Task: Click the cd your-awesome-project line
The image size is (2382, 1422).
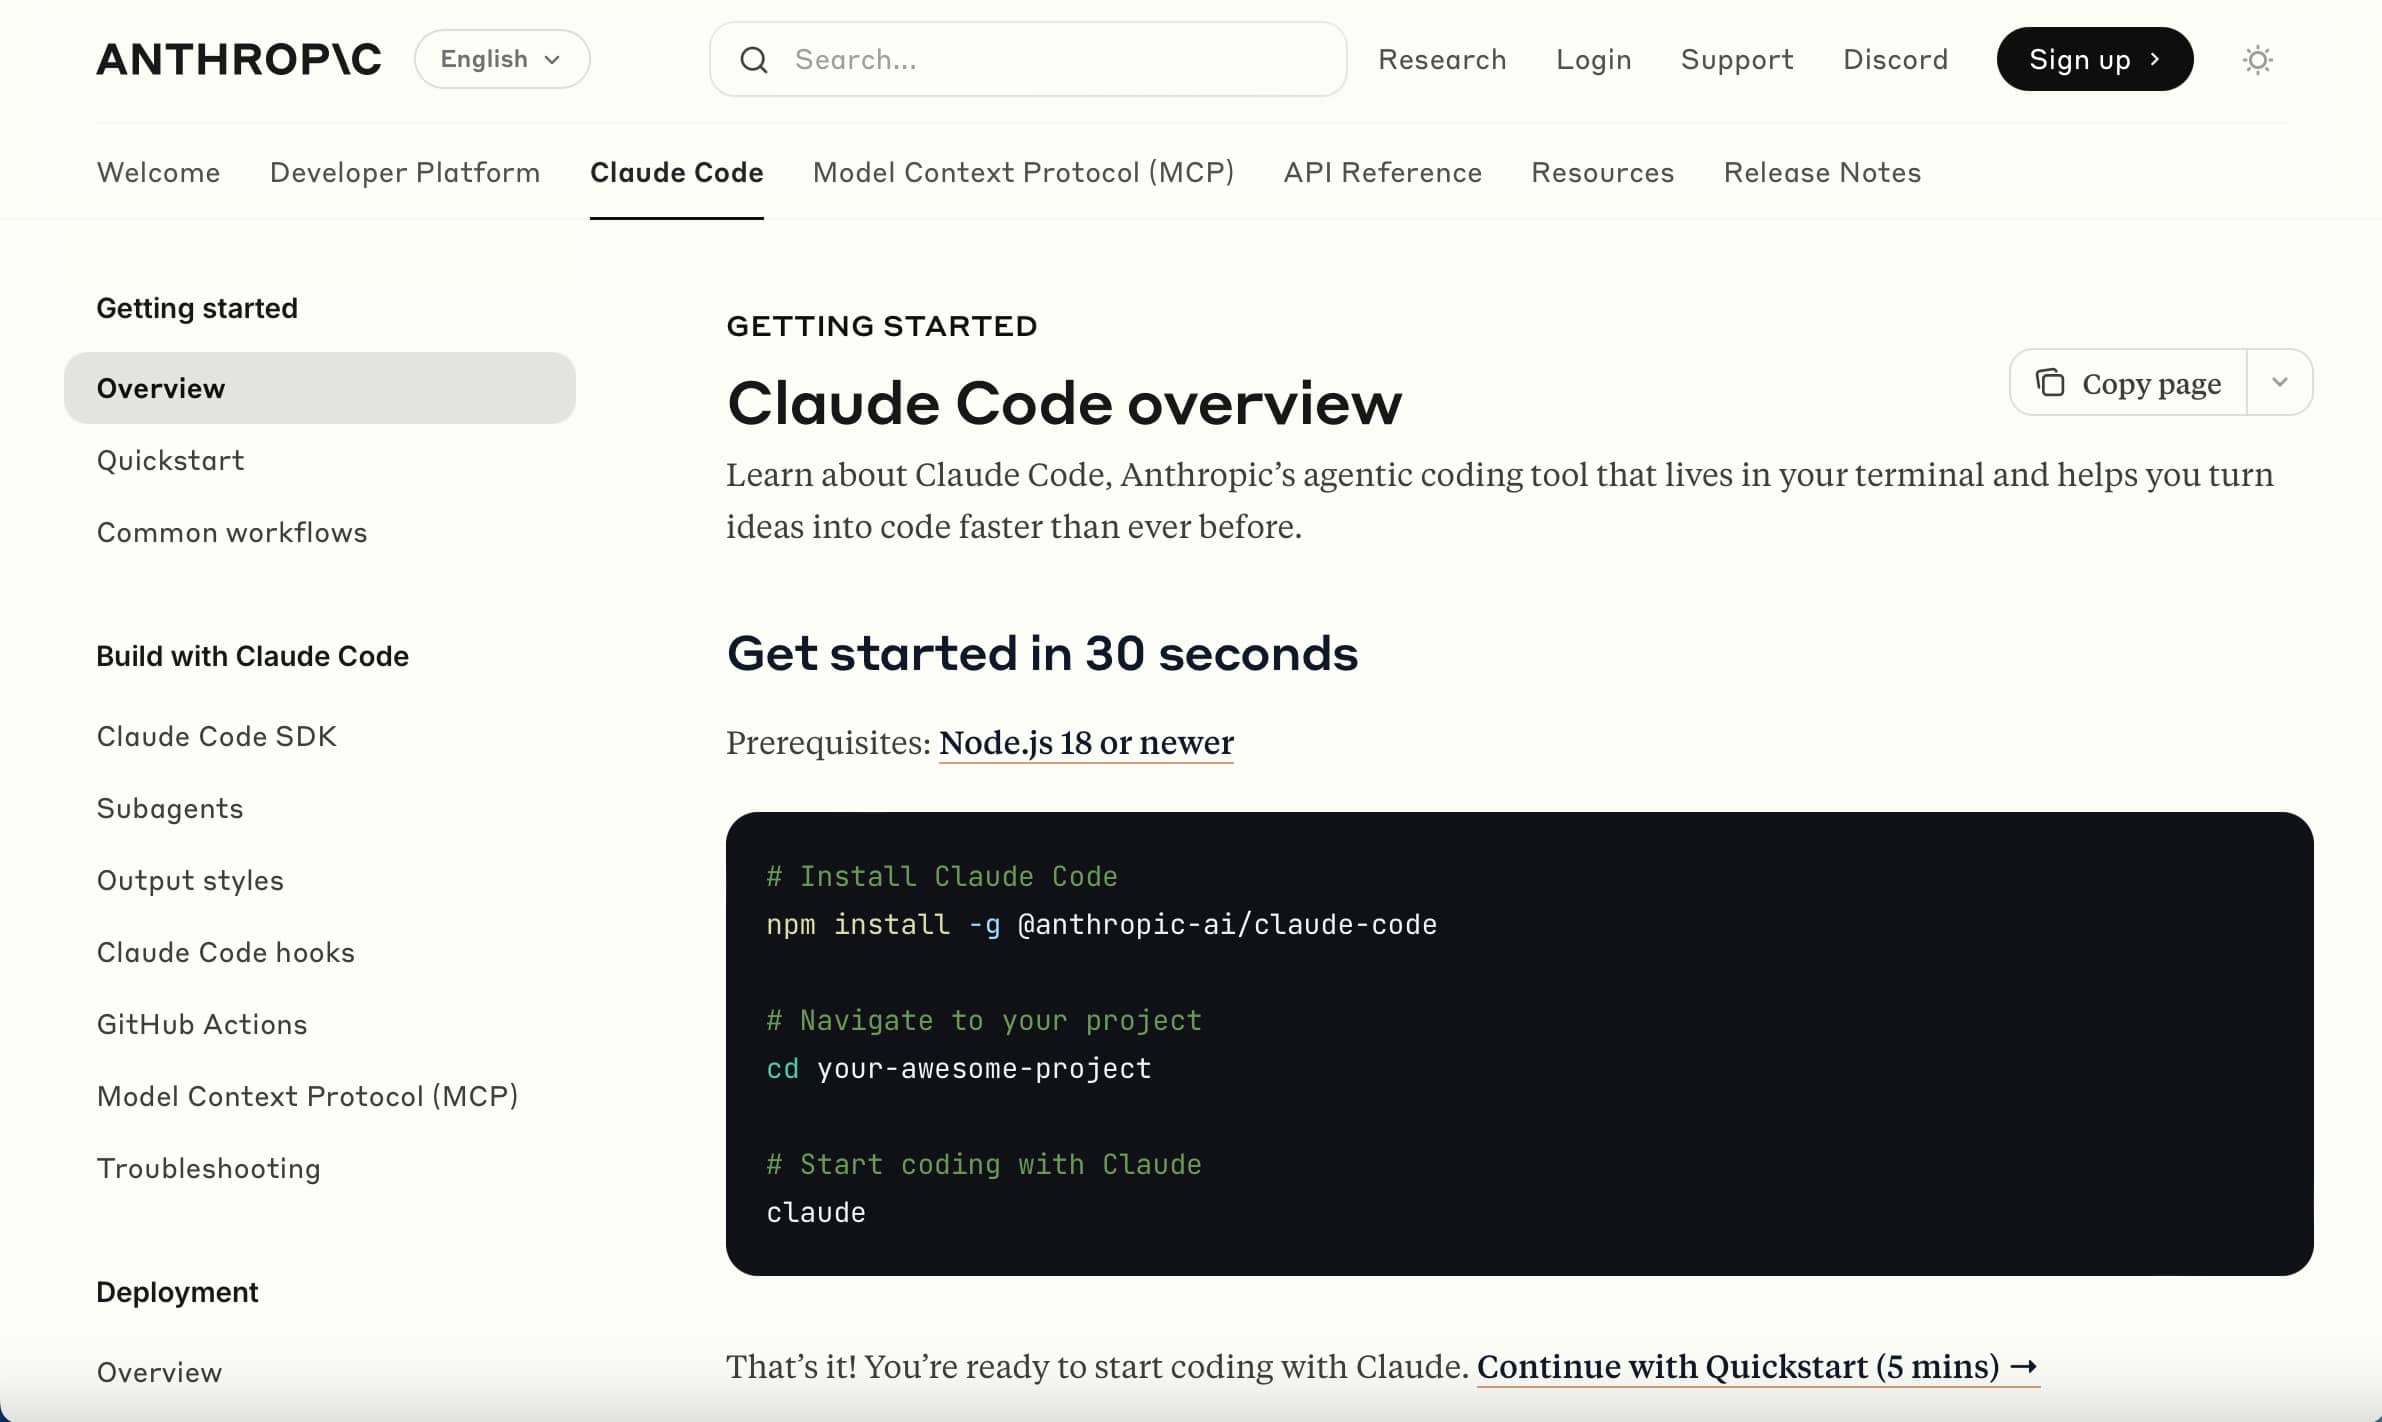Action: pos(959,1068)
